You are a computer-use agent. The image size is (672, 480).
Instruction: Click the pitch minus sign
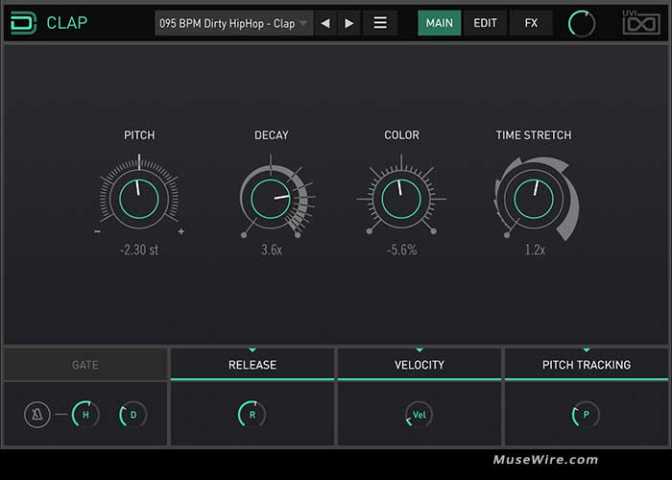97,231
